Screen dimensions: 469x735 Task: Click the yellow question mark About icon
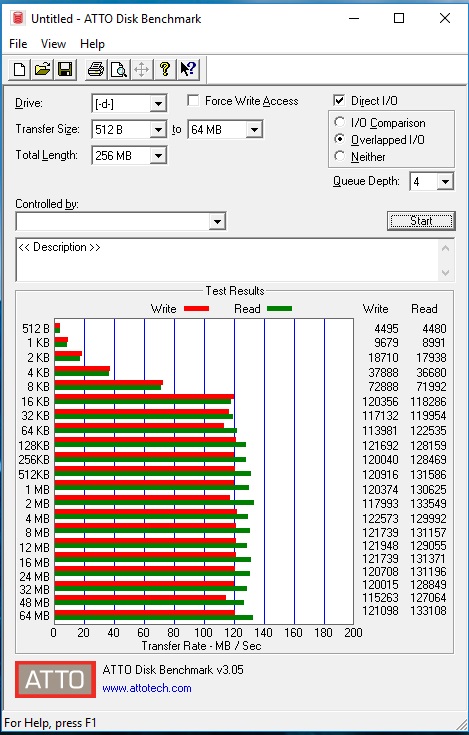point(165,70)
